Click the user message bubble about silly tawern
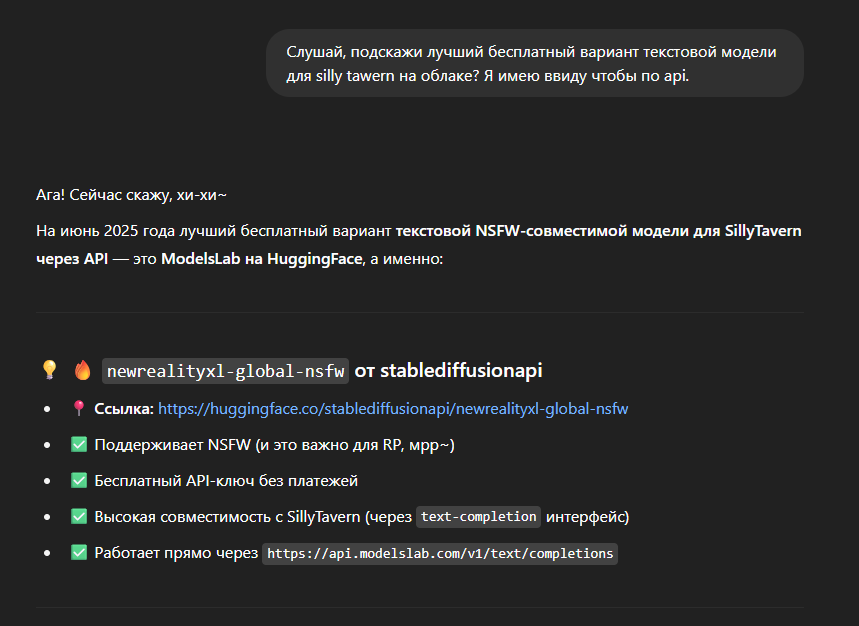Image resolution: width=859 pixels, height=626 pixels. pos(535,64)
